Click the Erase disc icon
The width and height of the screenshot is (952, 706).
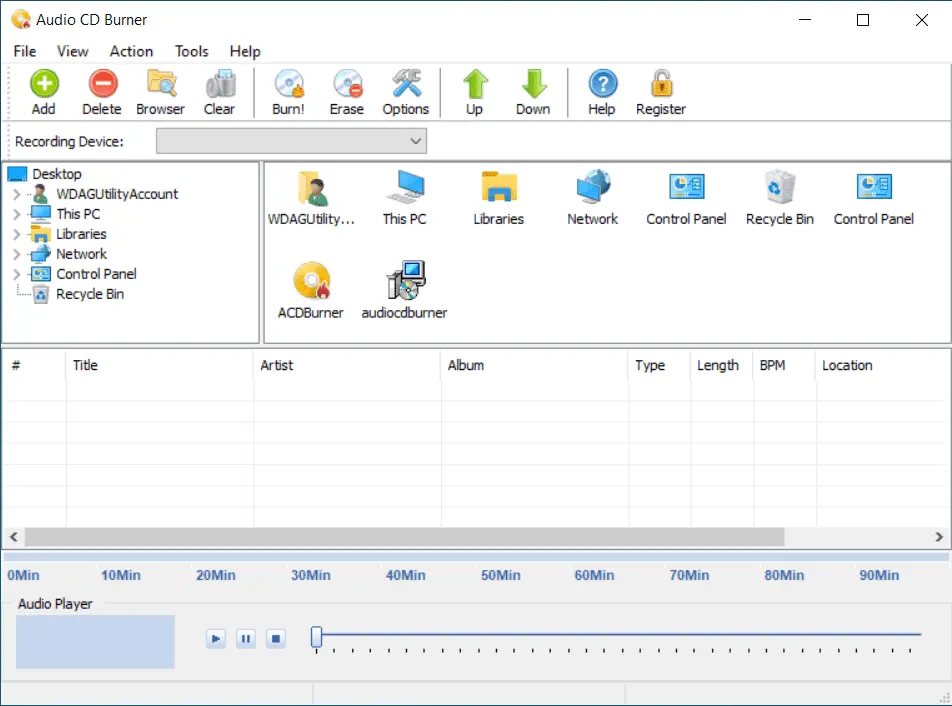[x=346, y=85]
